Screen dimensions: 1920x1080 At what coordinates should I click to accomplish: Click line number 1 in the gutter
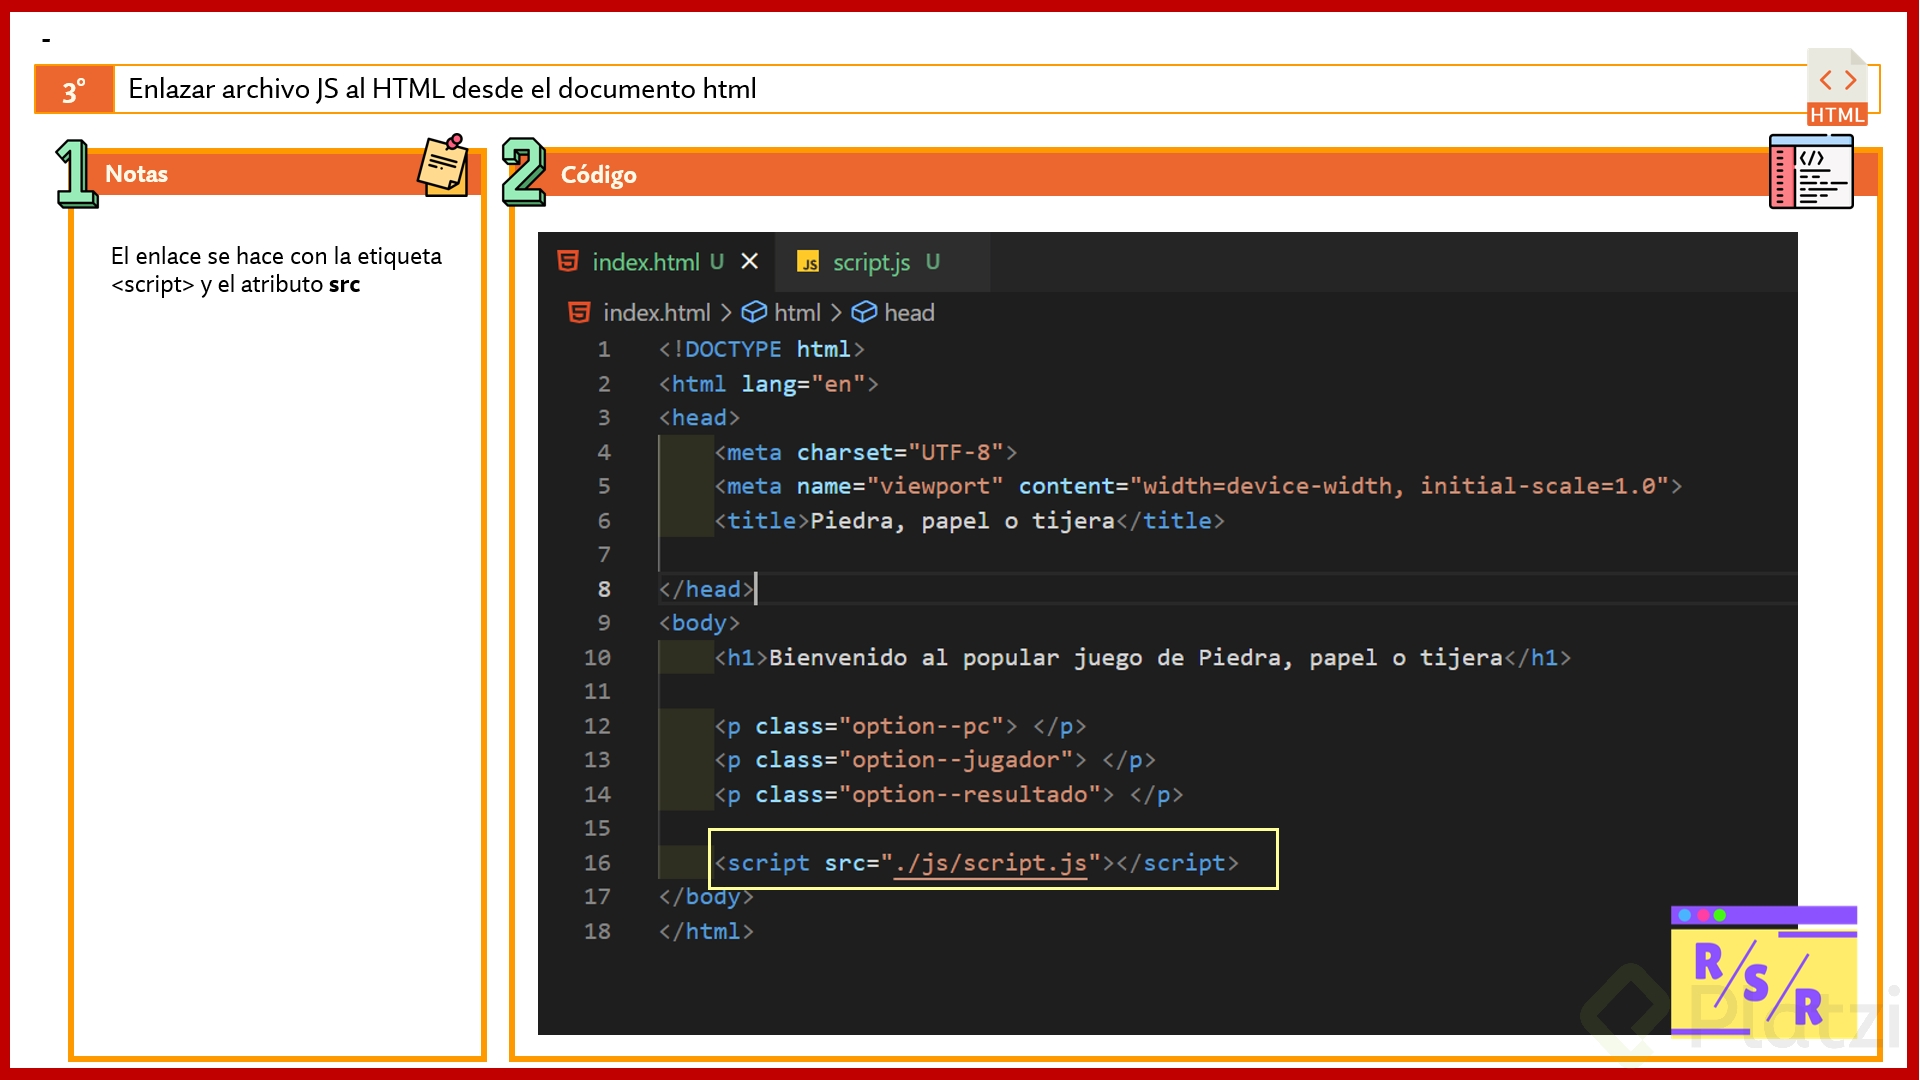pos(604,350)
